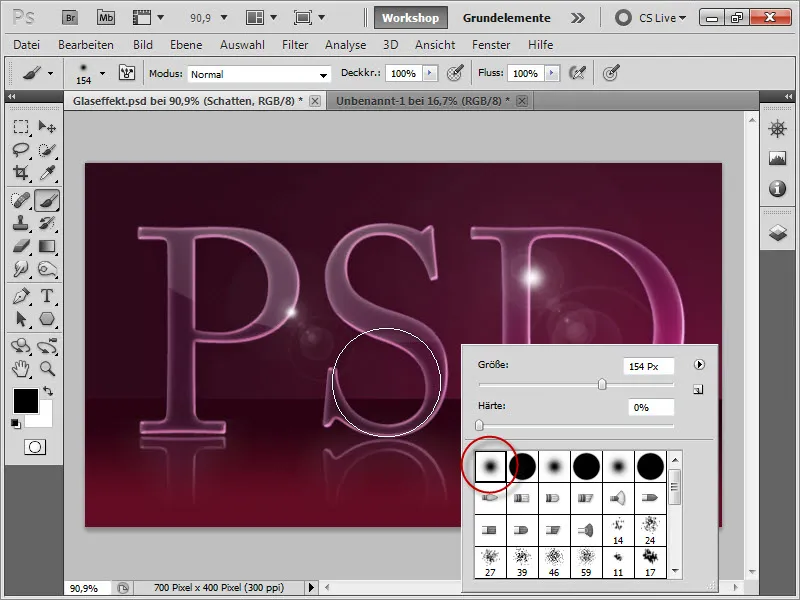Enable airbrush mode next to Fluss
This screenshot has width=800, height=600.
click(x=578, y=73)
